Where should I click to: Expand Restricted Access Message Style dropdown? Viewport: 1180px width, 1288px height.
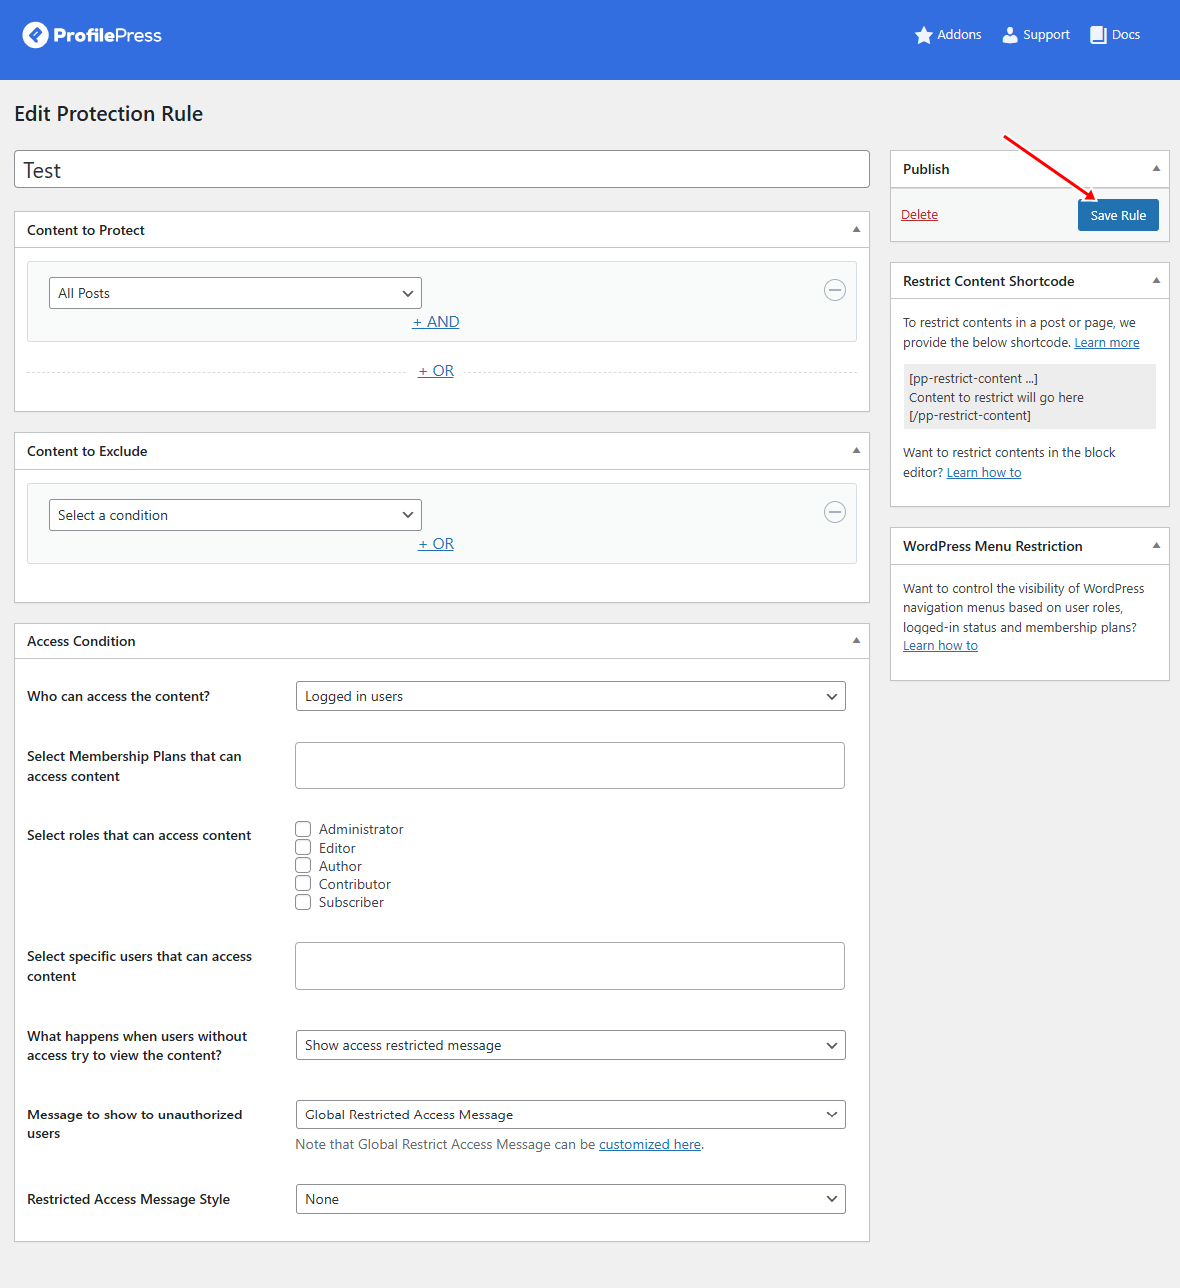(570, 1199)
